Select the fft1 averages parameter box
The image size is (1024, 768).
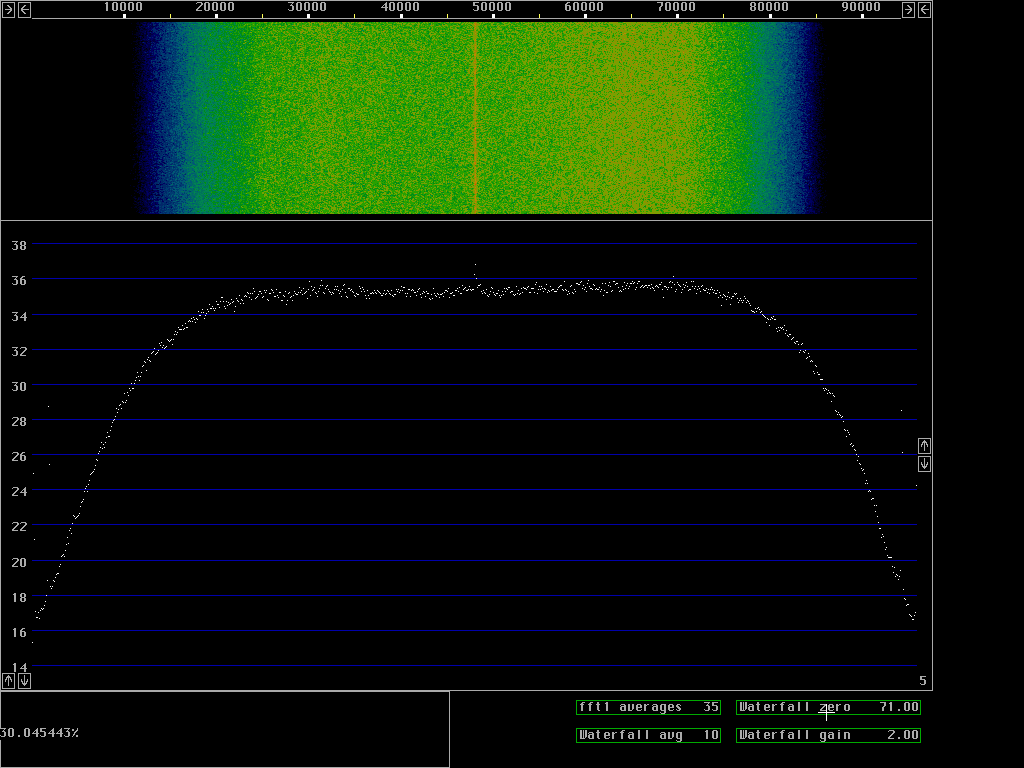tap(648, 707)
